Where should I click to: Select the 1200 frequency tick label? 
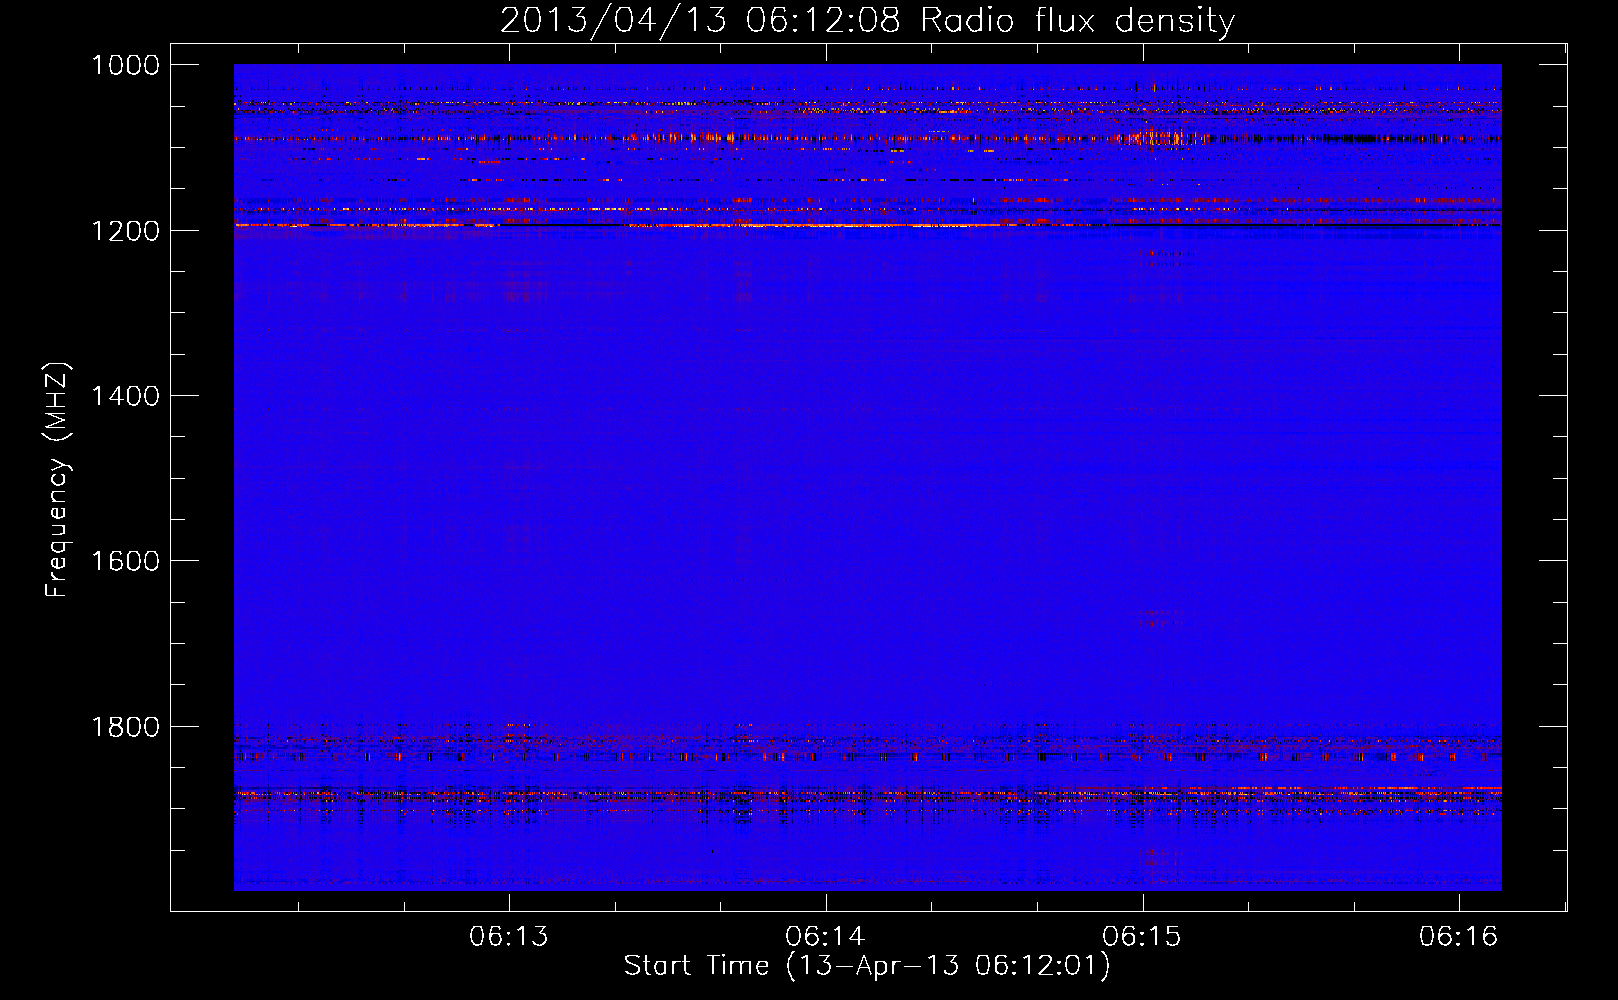pos(125,231)
